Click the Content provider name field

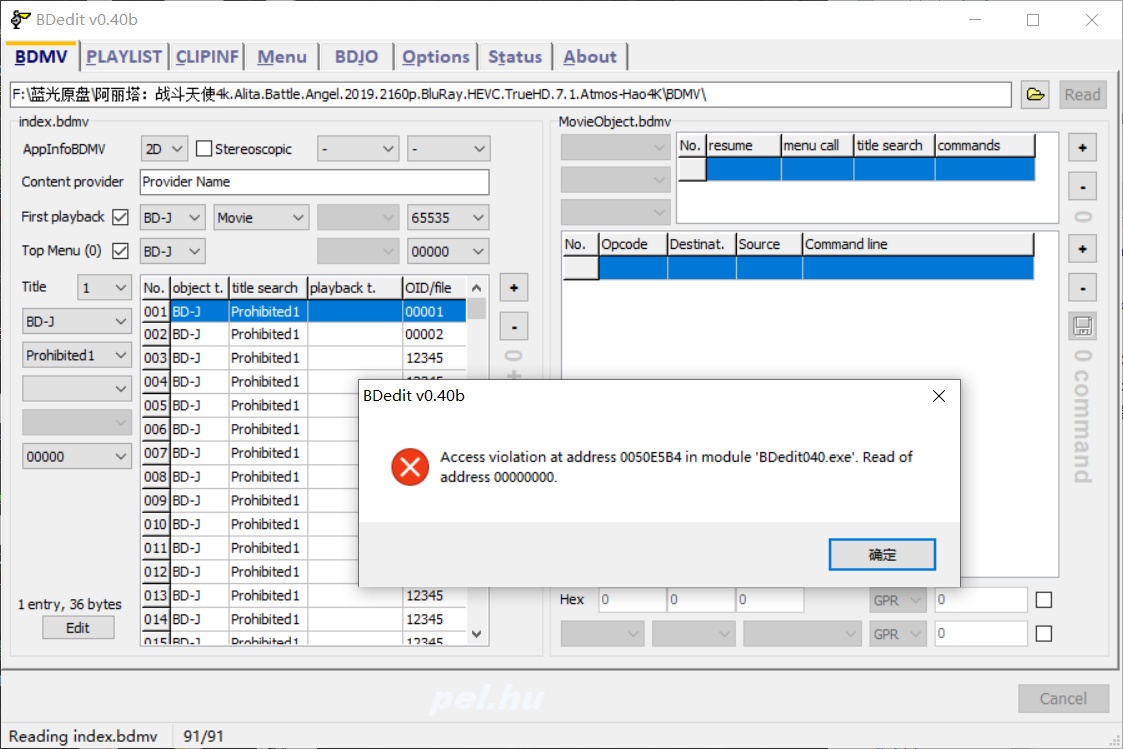[x=314, y=182]
